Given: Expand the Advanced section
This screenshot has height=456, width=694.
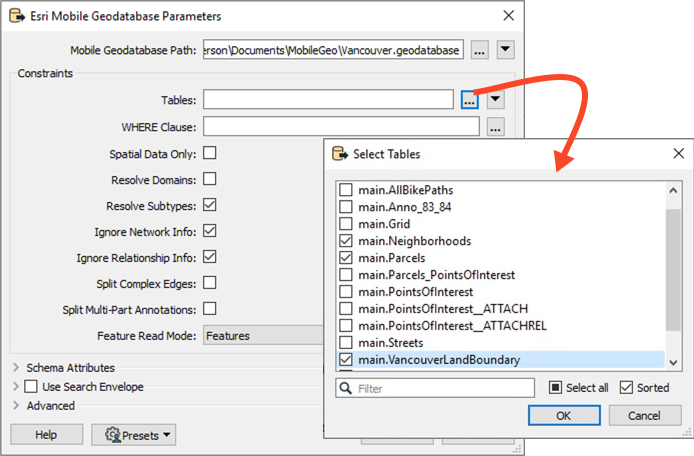Looking at the screenshot, I should click(x=16, y=406).
